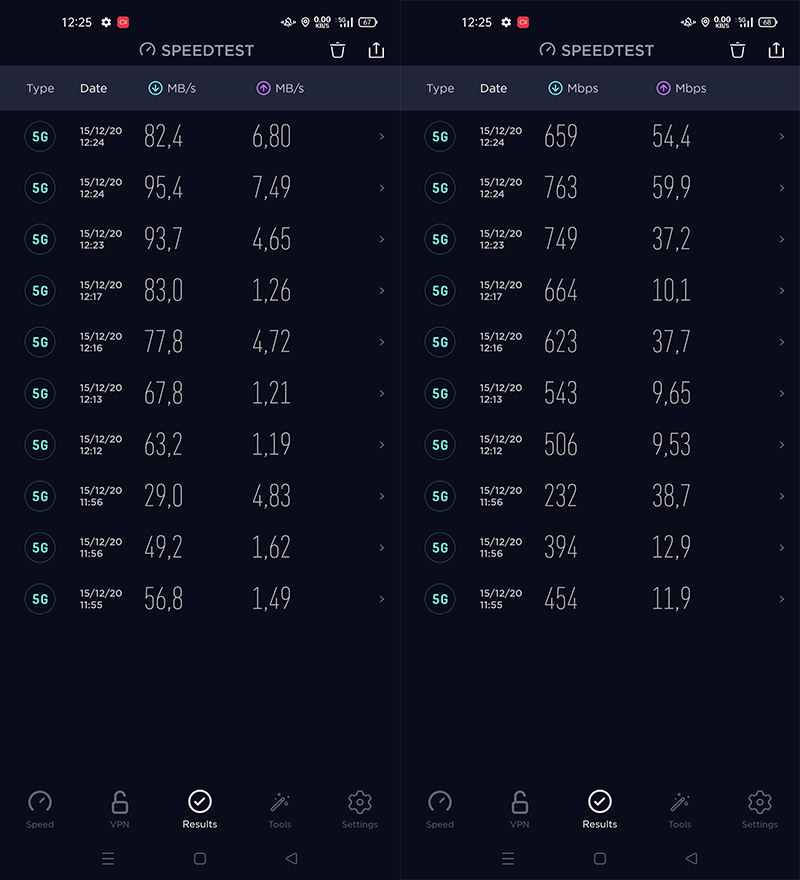Image resolution: width=800 pixels, height=880 pixels.
Task: Tap 5G badge of the 82,4 MB/s result
Action: click(40, 136)
